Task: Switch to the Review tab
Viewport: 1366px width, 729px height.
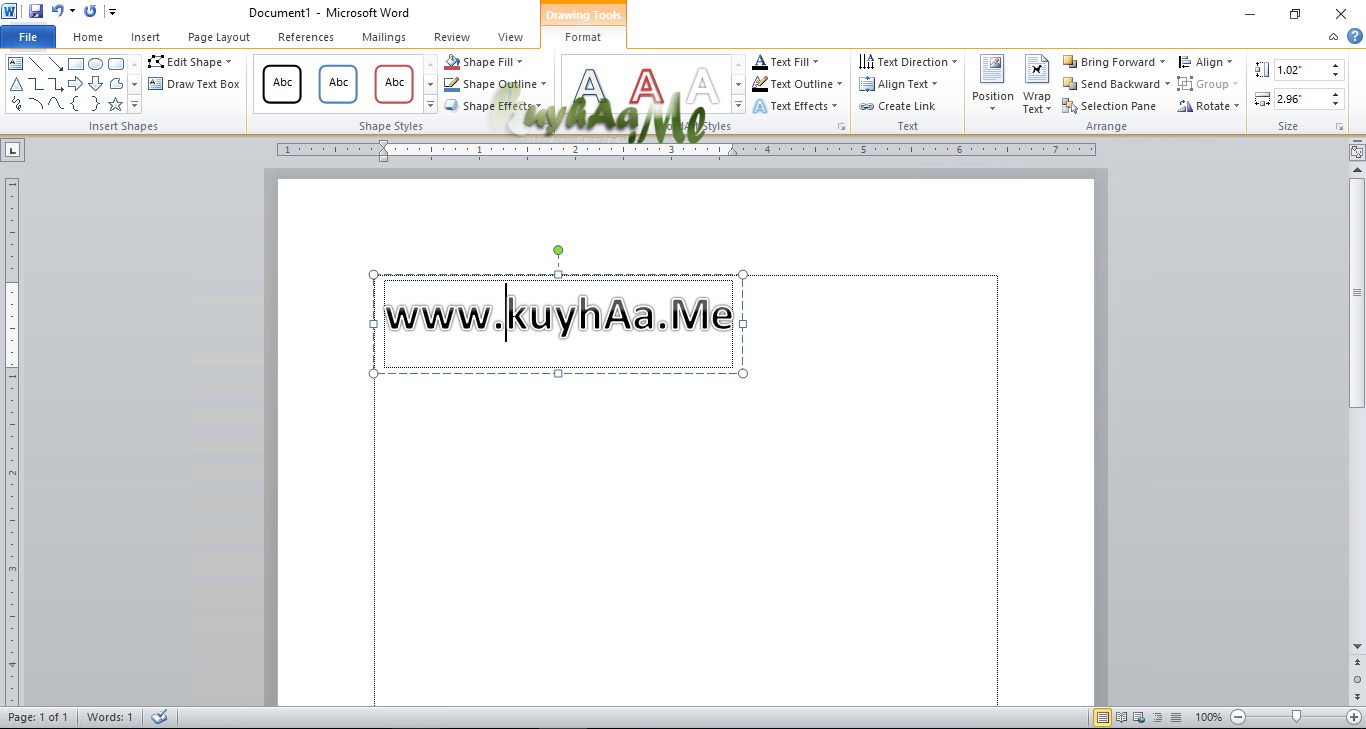Action: (452, 37)
